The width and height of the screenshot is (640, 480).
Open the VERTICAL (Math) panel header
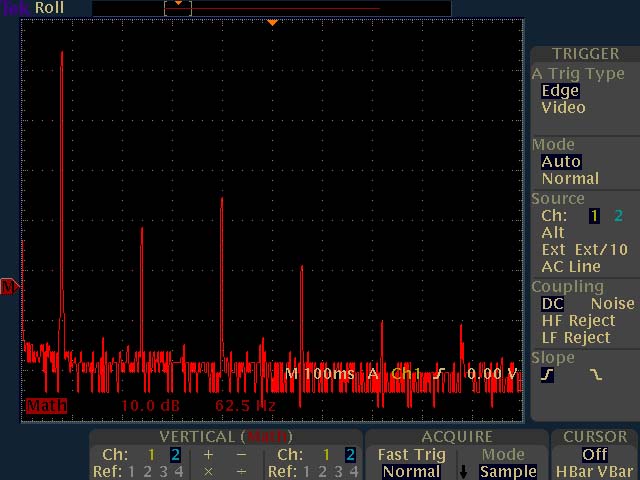coord(226,437)
